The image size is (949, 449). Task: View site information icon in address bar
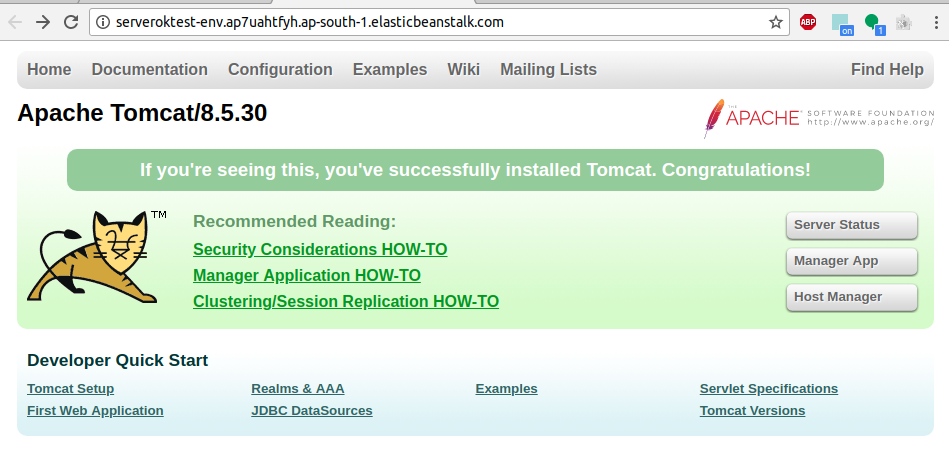click(101, 22)
